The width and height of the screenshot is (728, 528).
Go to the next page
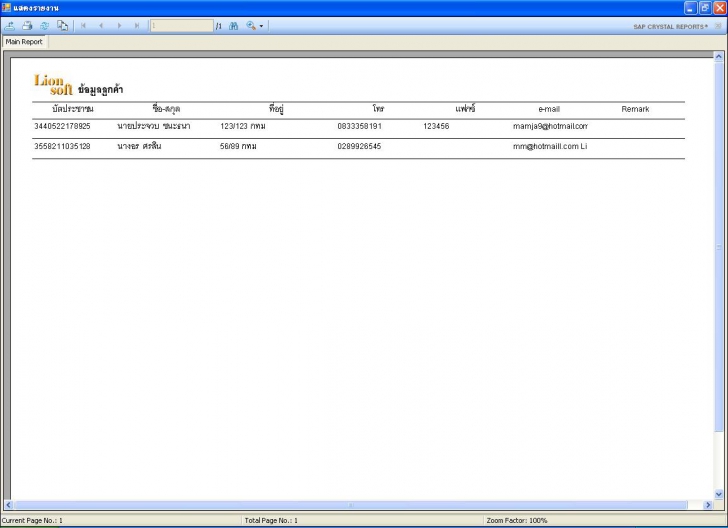click(119, 26)
